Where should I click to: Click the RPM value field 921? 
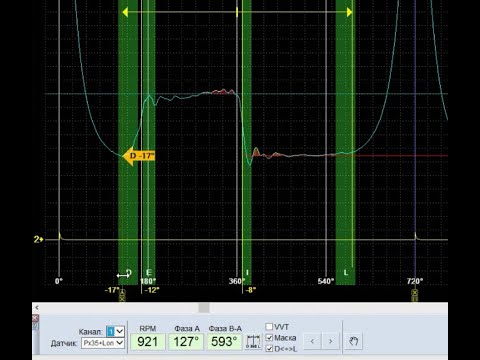pos(147,342)
